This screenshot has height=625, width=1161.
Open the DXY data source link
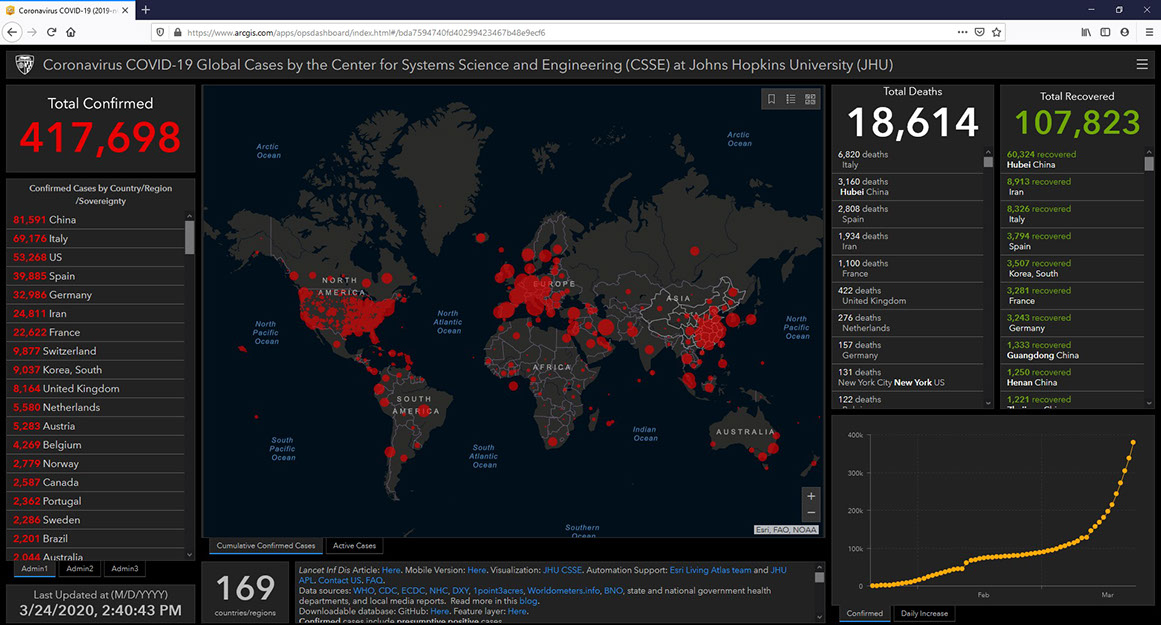tap(461, 591)
